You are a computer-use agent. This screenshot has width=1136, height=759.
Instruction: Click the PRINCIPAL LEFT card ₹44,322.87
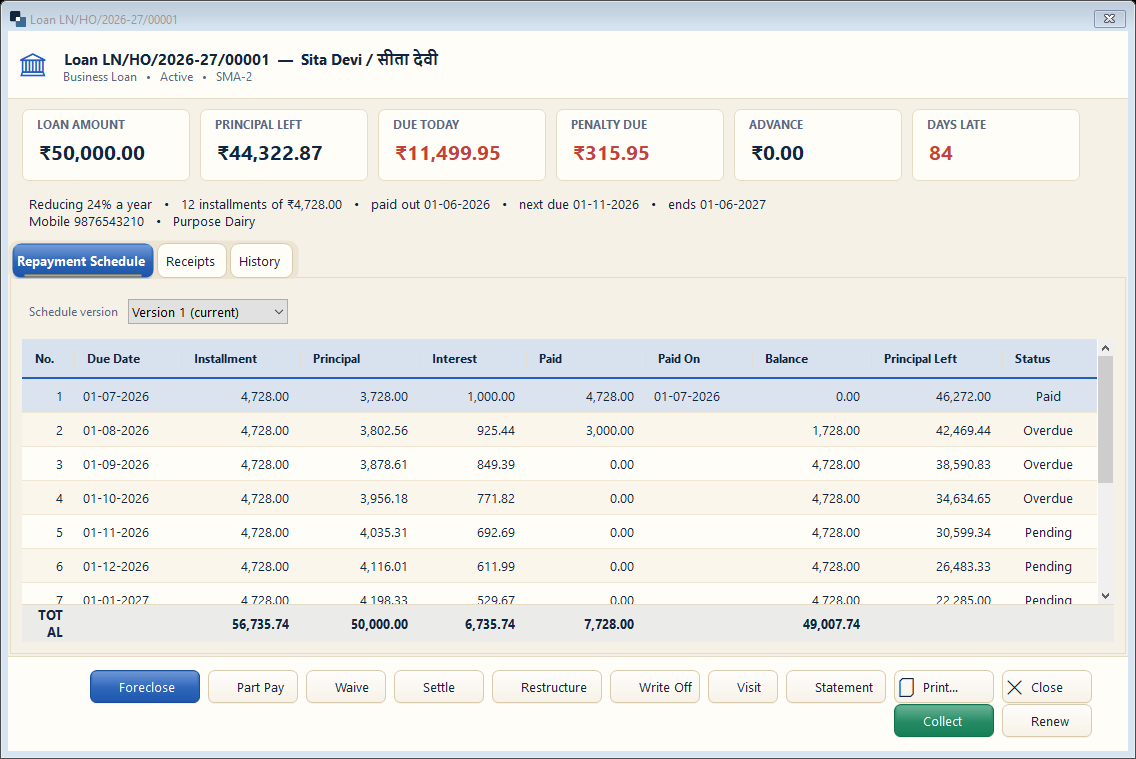284,145
